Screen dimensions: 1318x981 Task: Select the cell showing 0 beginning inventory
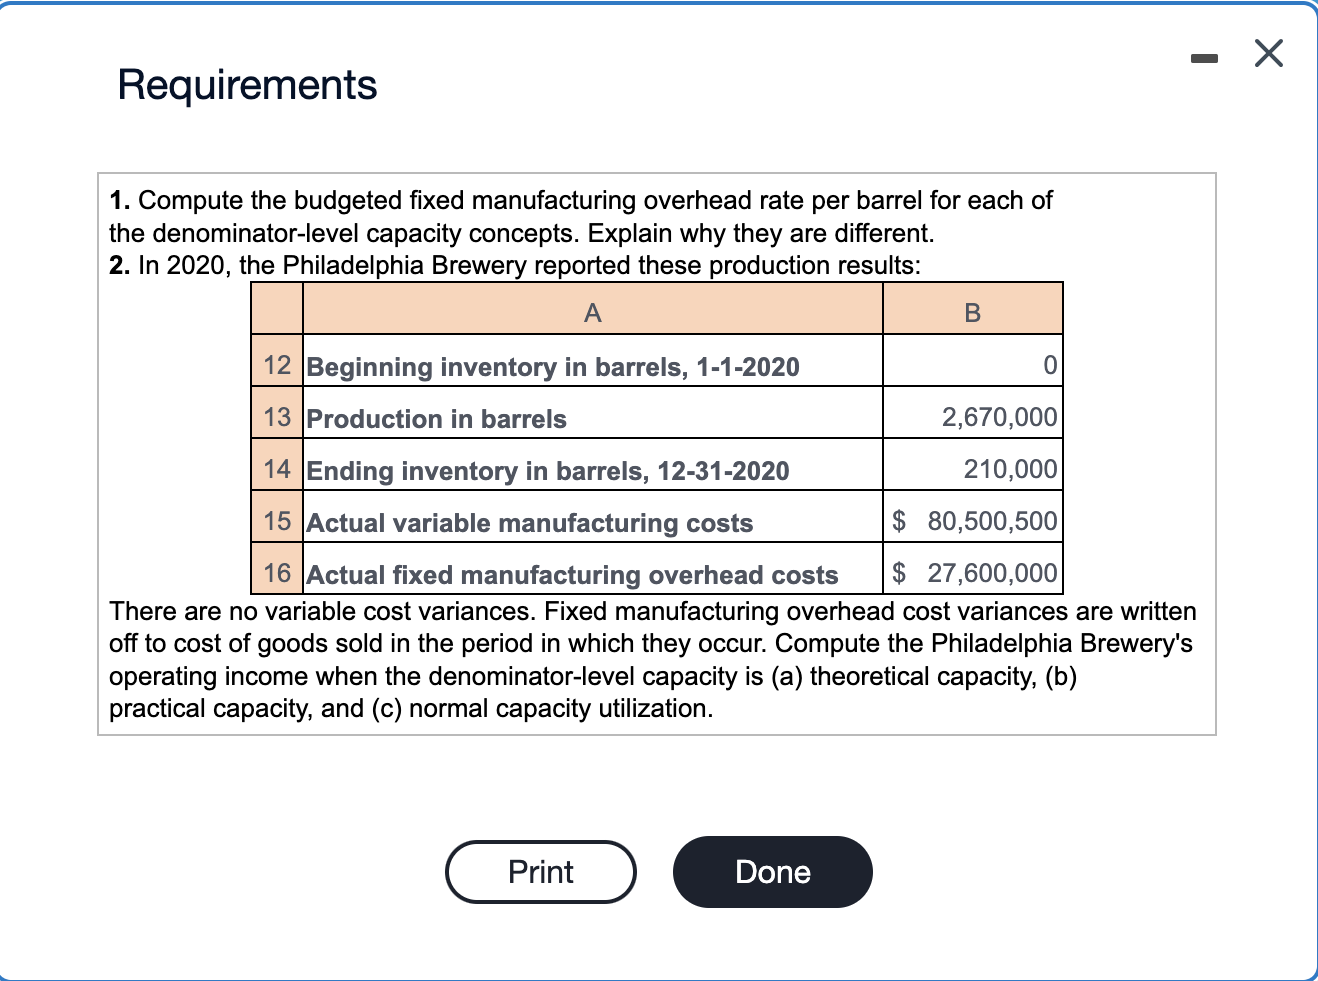(971, 365)
